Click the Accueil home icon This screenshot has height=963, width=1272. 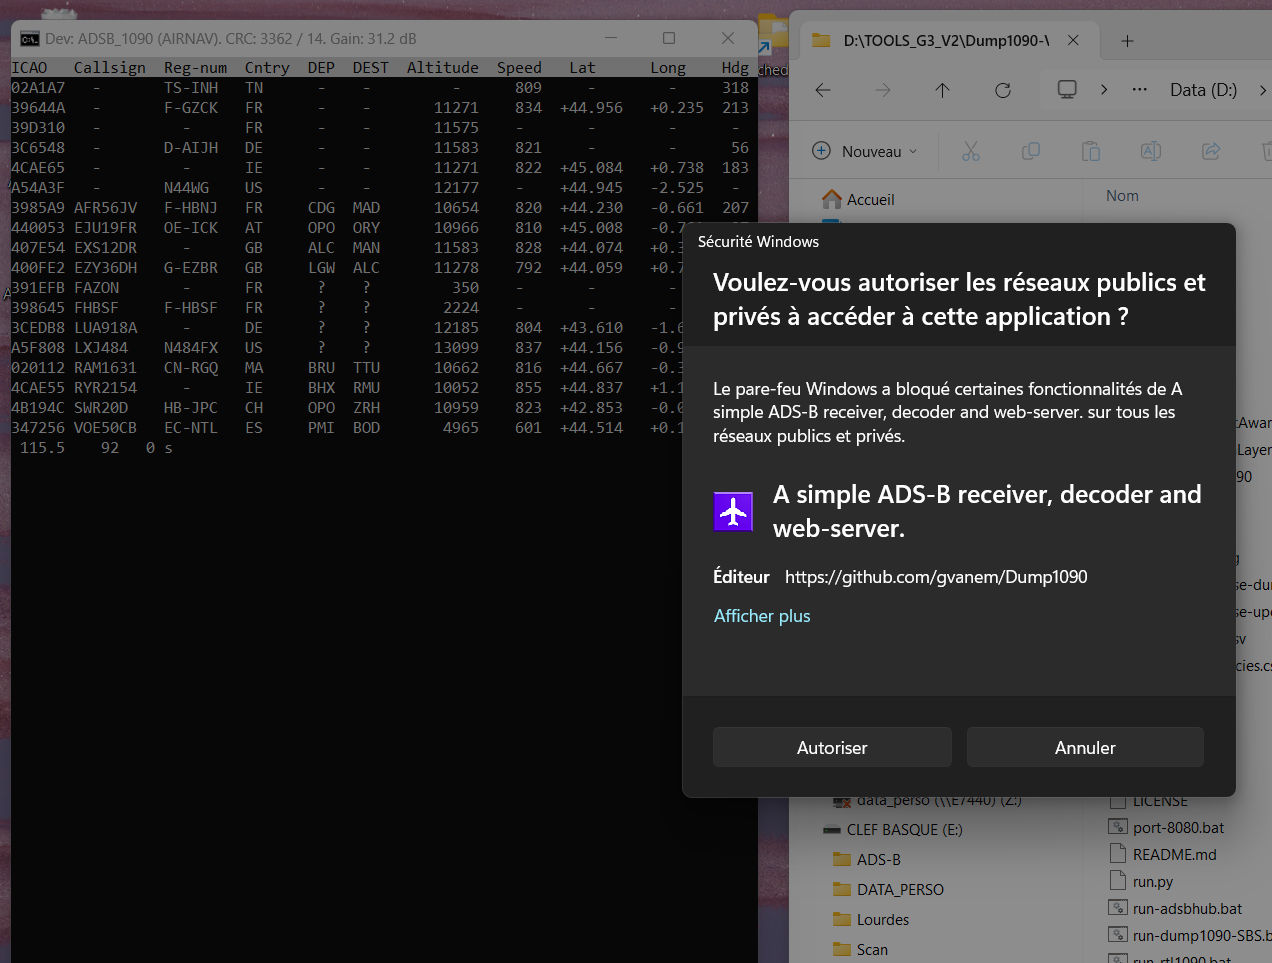(x=831, y=199)
